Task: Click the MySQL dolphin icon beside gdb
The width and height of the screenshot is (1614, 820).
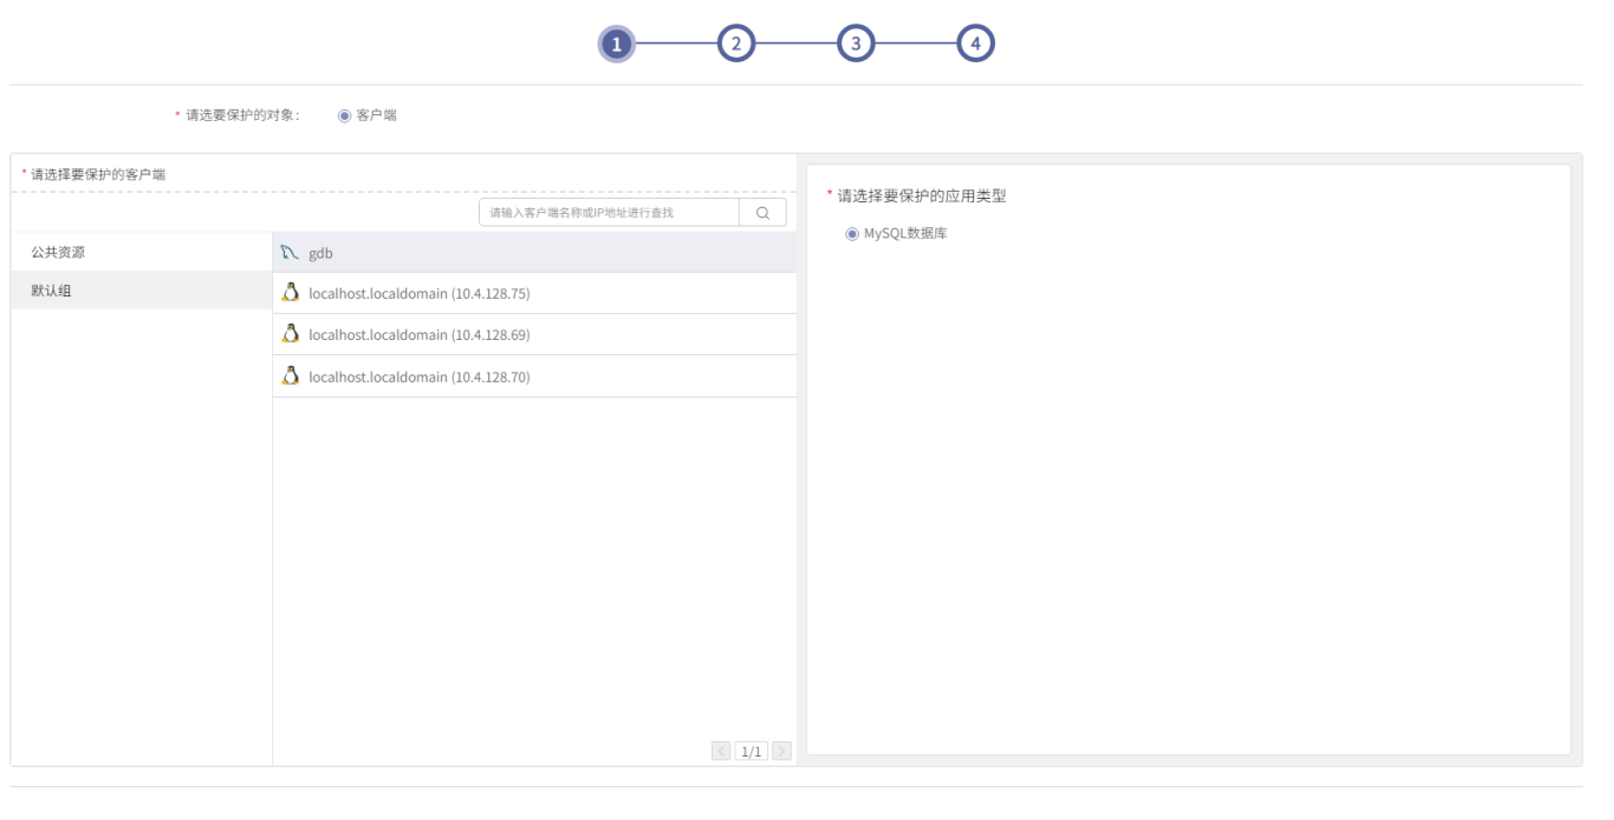Action: click(290, 252)
